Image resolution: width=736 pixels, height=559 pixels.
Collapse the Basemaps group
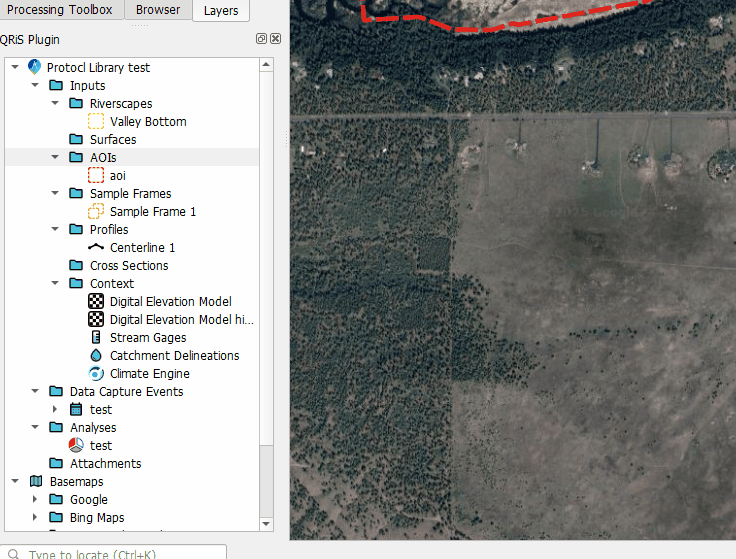click(x=15, y=481)
